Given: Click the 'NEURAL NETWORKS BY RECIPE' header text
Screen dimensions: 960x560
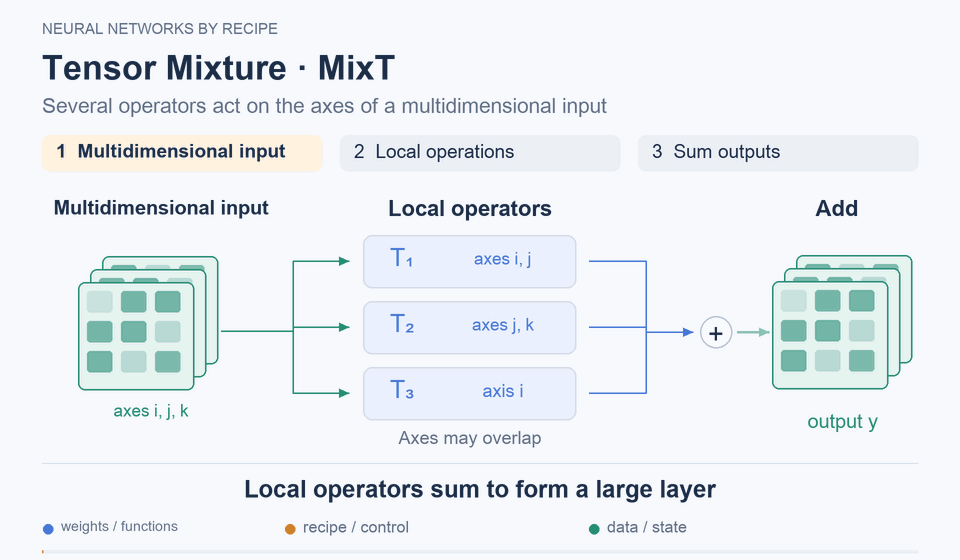Looking at the screenshot, I should 160,29.
